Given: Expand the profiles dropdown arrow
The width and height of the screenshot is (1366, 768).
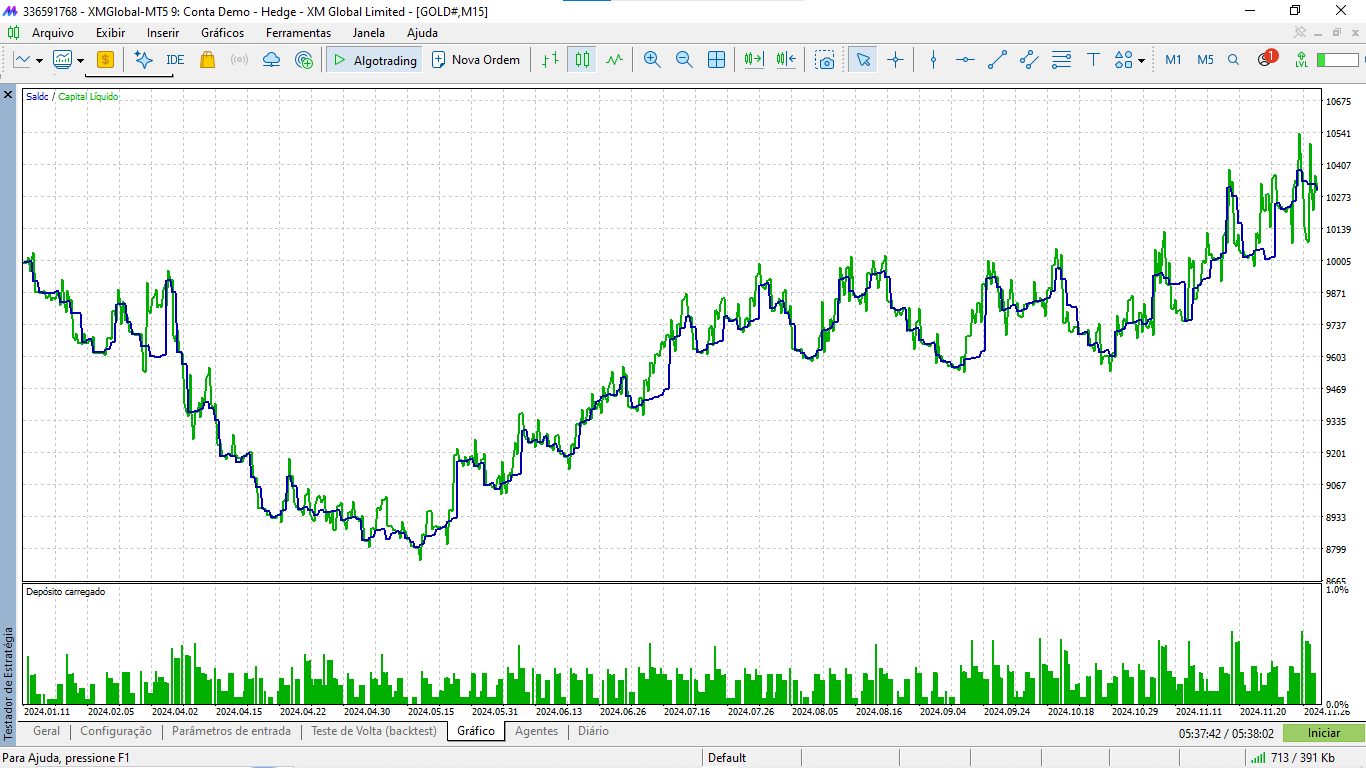Looking at the screenshot, I should pyautogui.click(x=80, y=61).
